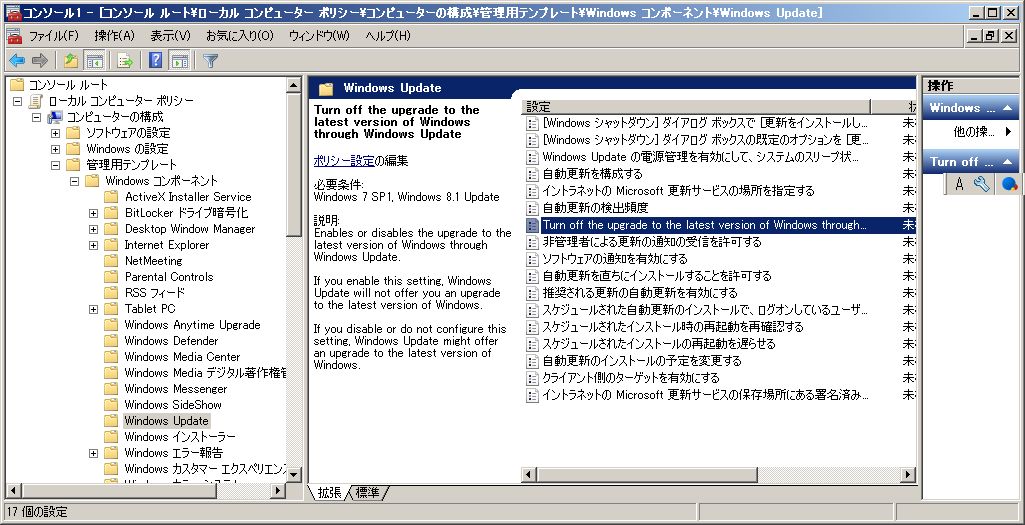Image resolution: width=1025 pixels, height=525 pixels.
Task: Click the Filter funnel toolbar icon
Action: 210,61
